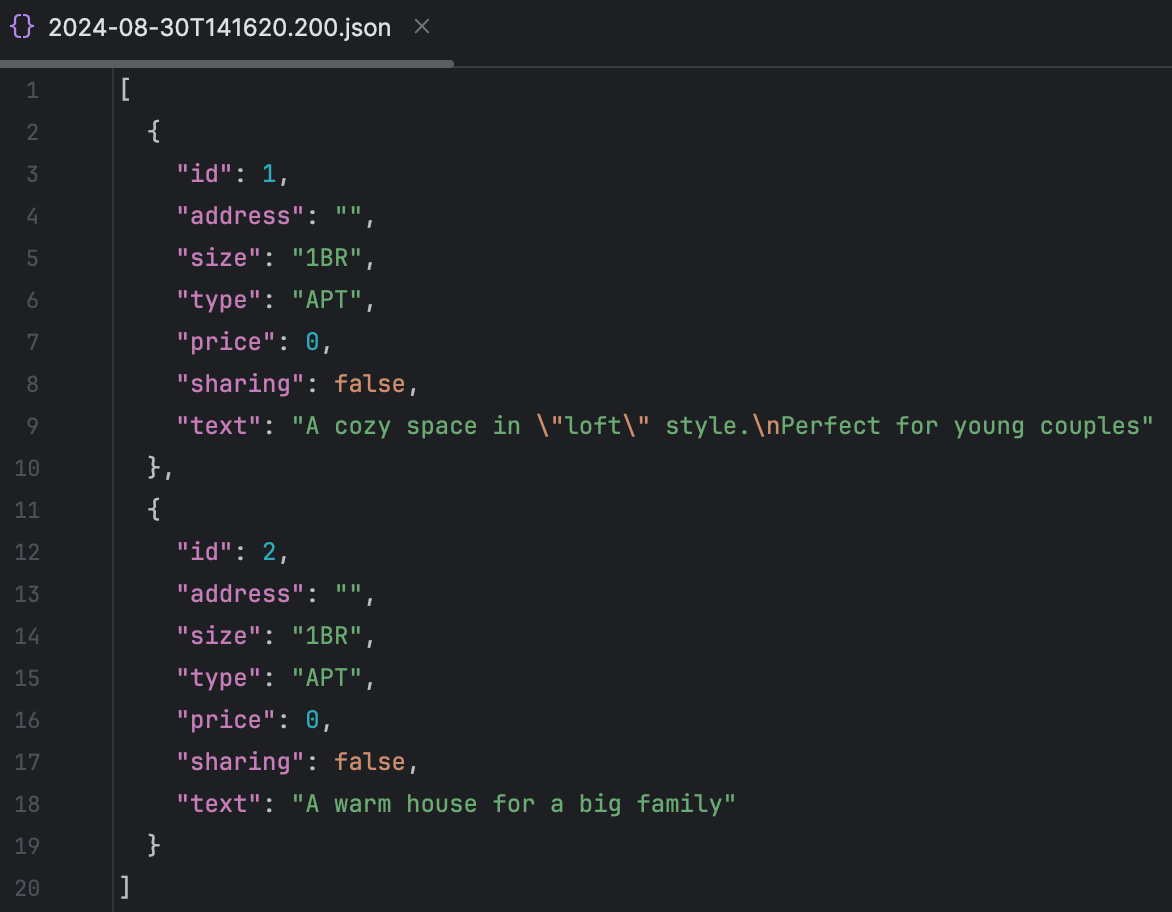
Task: Place cursor on the id value 2
Action: coord(268,551)
